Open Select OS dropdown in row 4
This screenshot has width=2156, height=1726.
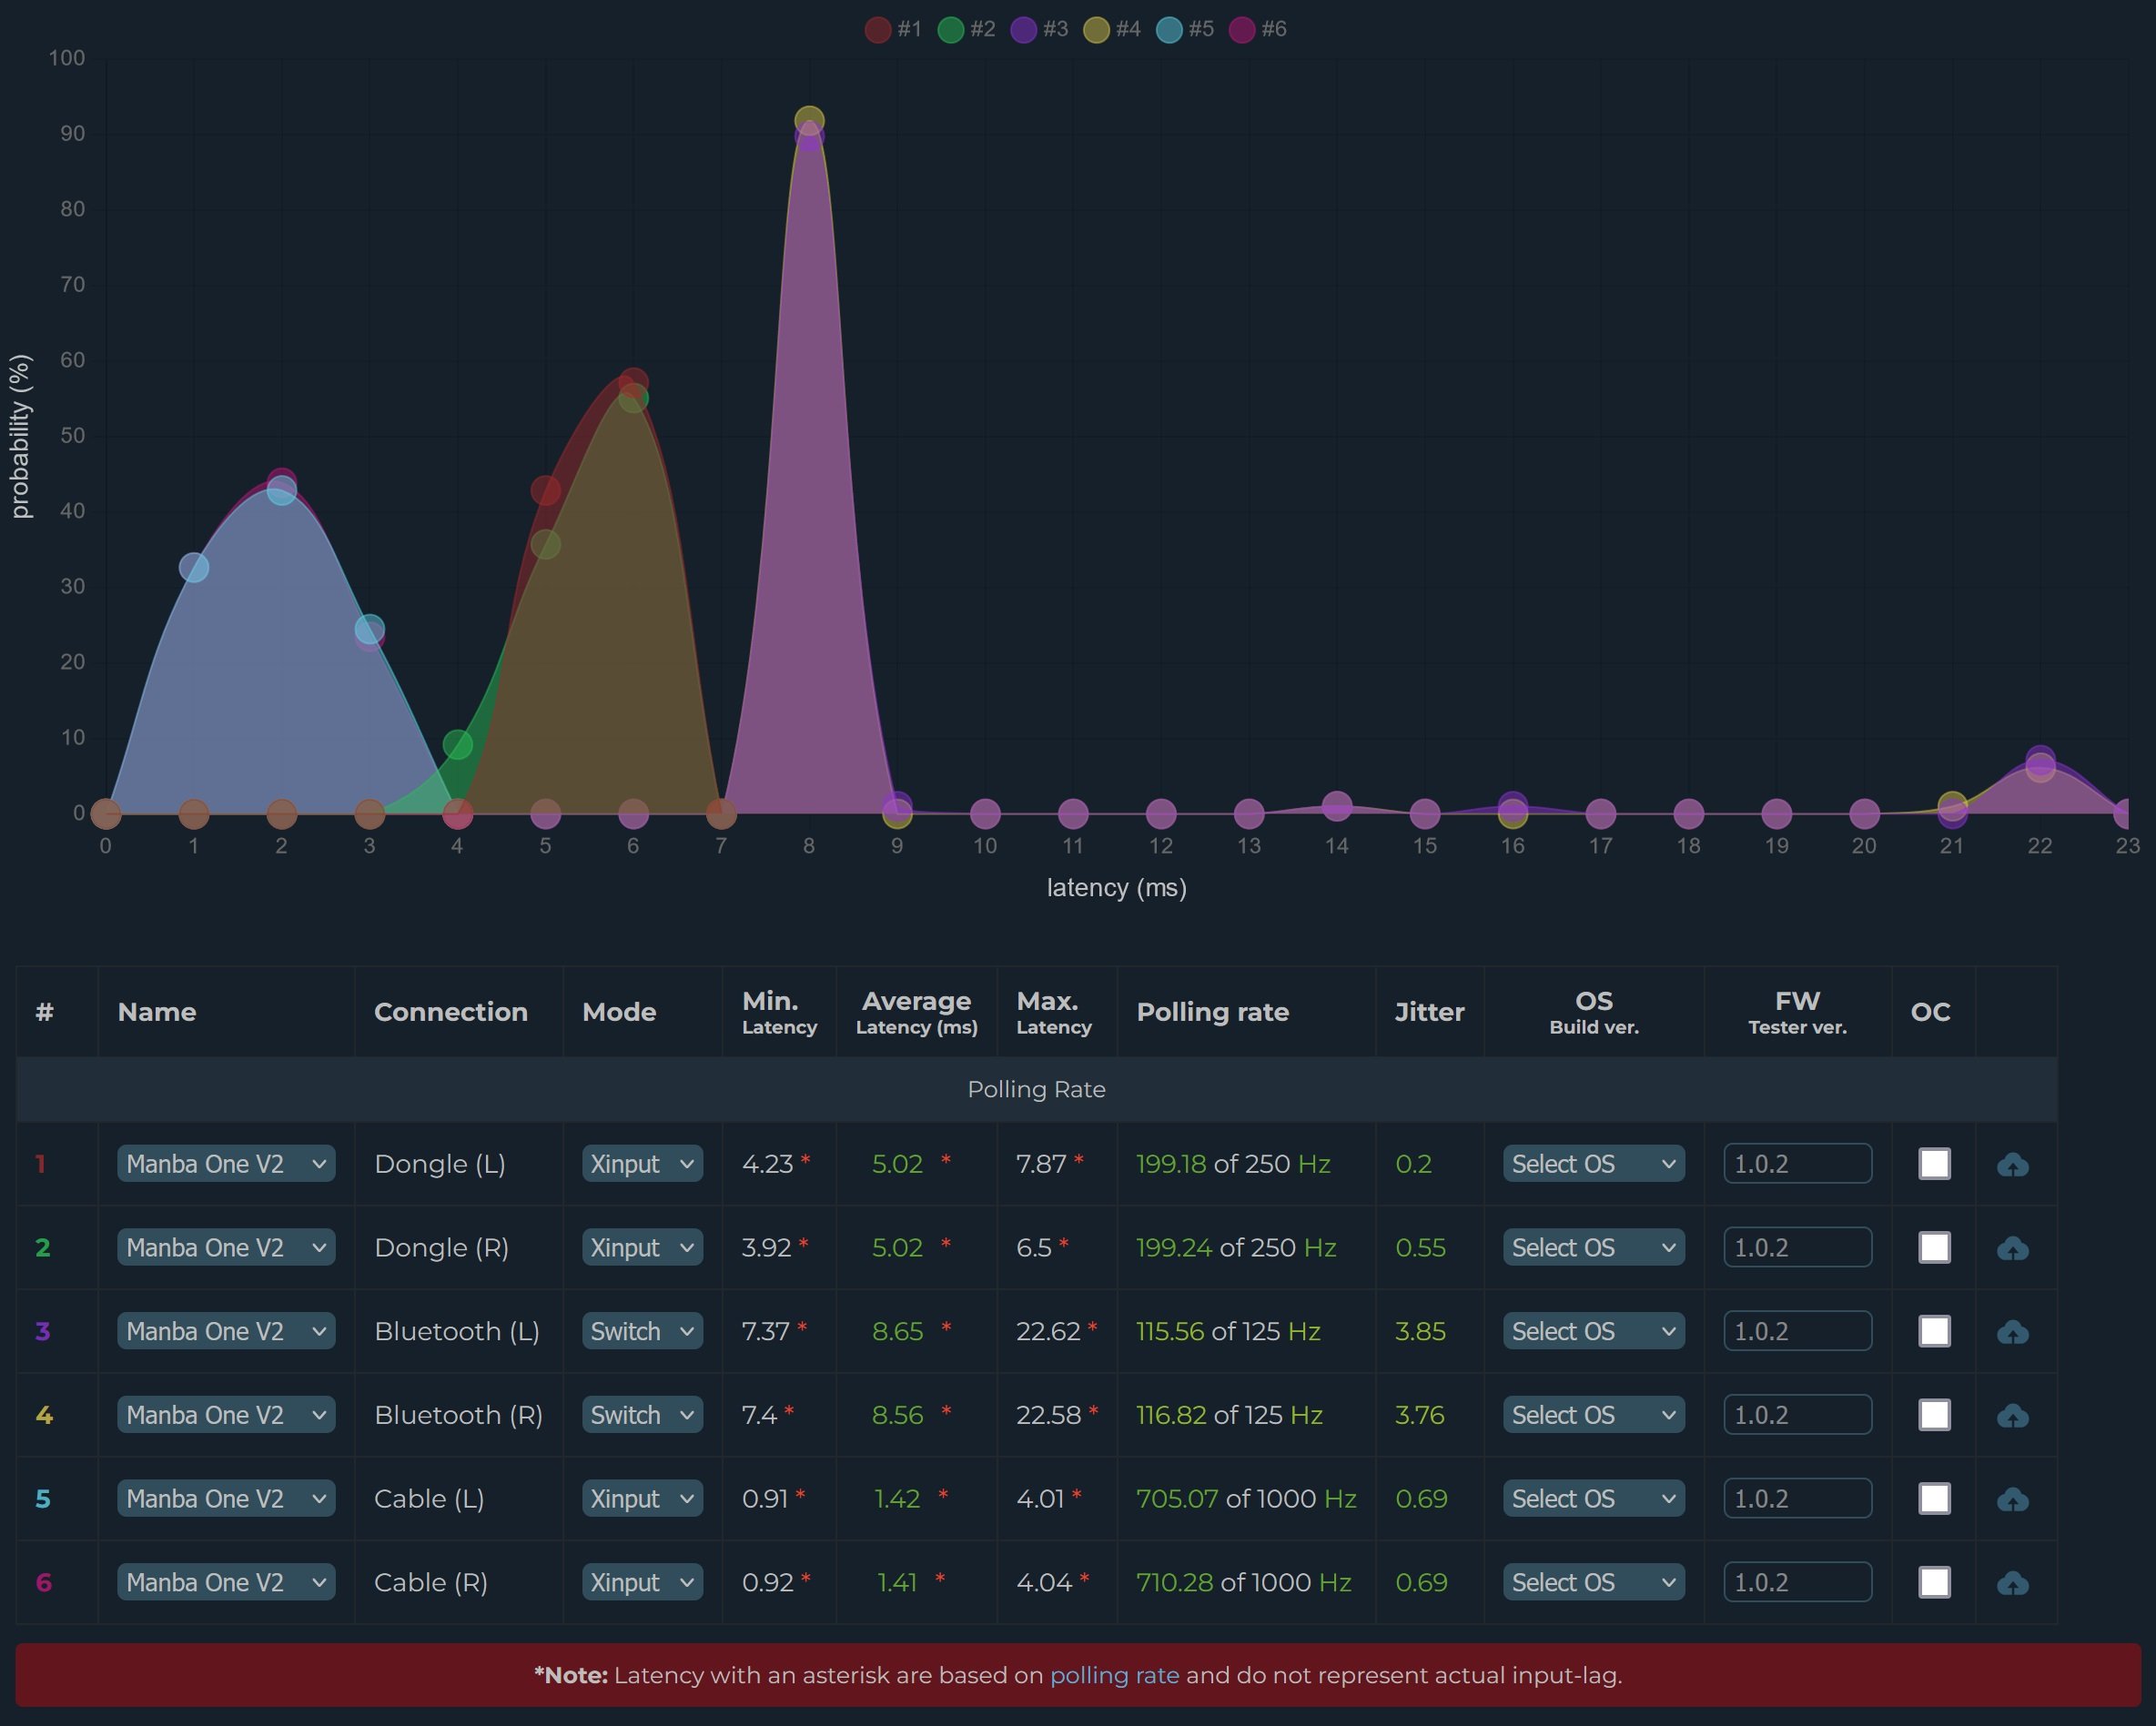(x=1593, y=1415)
